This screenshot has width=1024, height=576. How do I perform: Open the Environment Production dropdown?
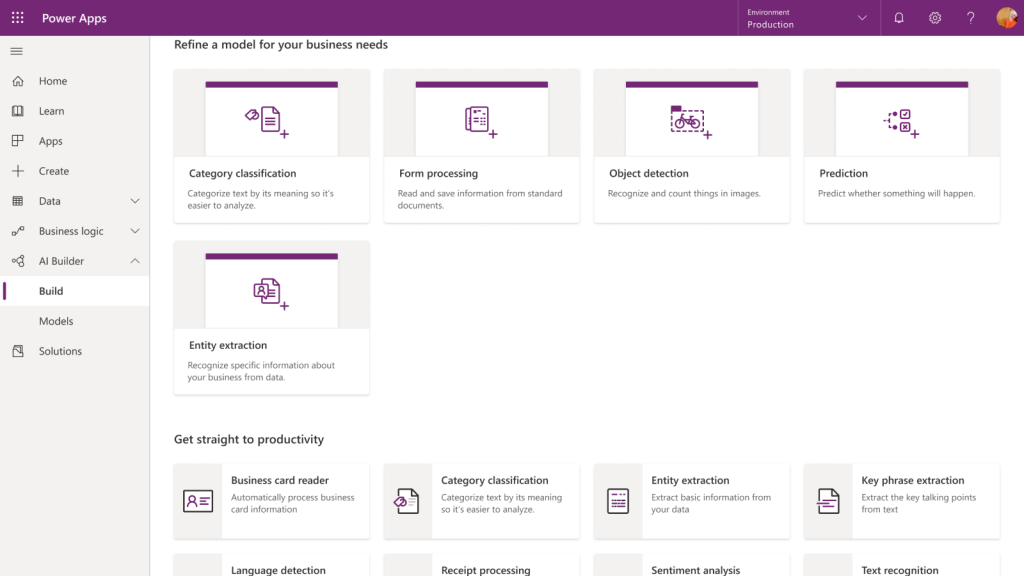(808, 17)
